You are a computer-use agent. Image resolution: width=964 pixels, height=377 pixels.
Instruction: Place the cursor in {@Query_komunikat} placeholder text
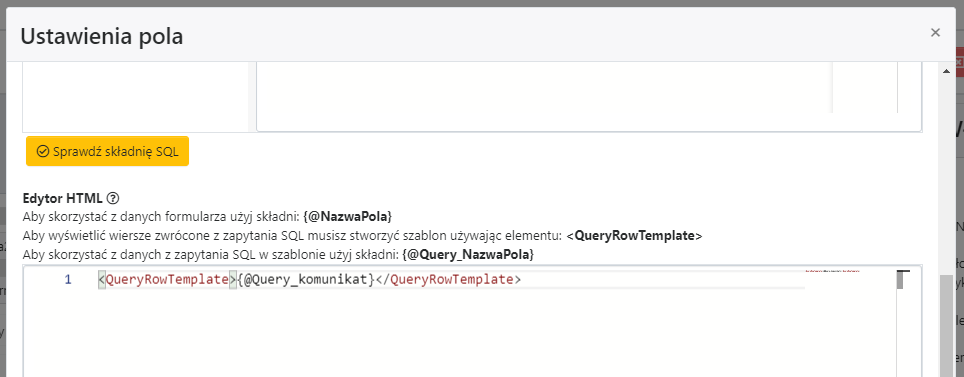pos(306,280)
